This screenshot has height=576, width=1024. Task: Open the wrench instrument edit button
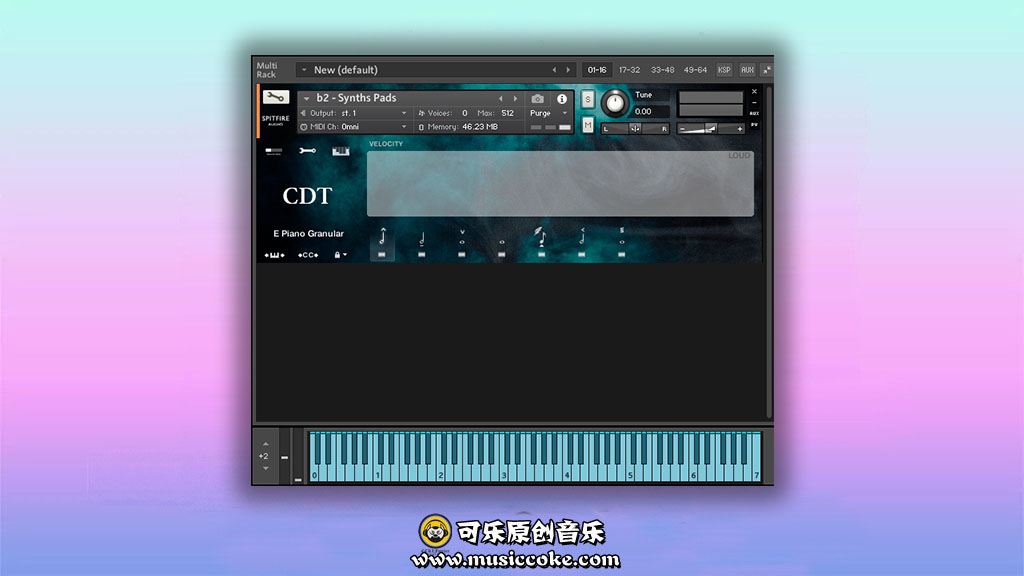275,98
